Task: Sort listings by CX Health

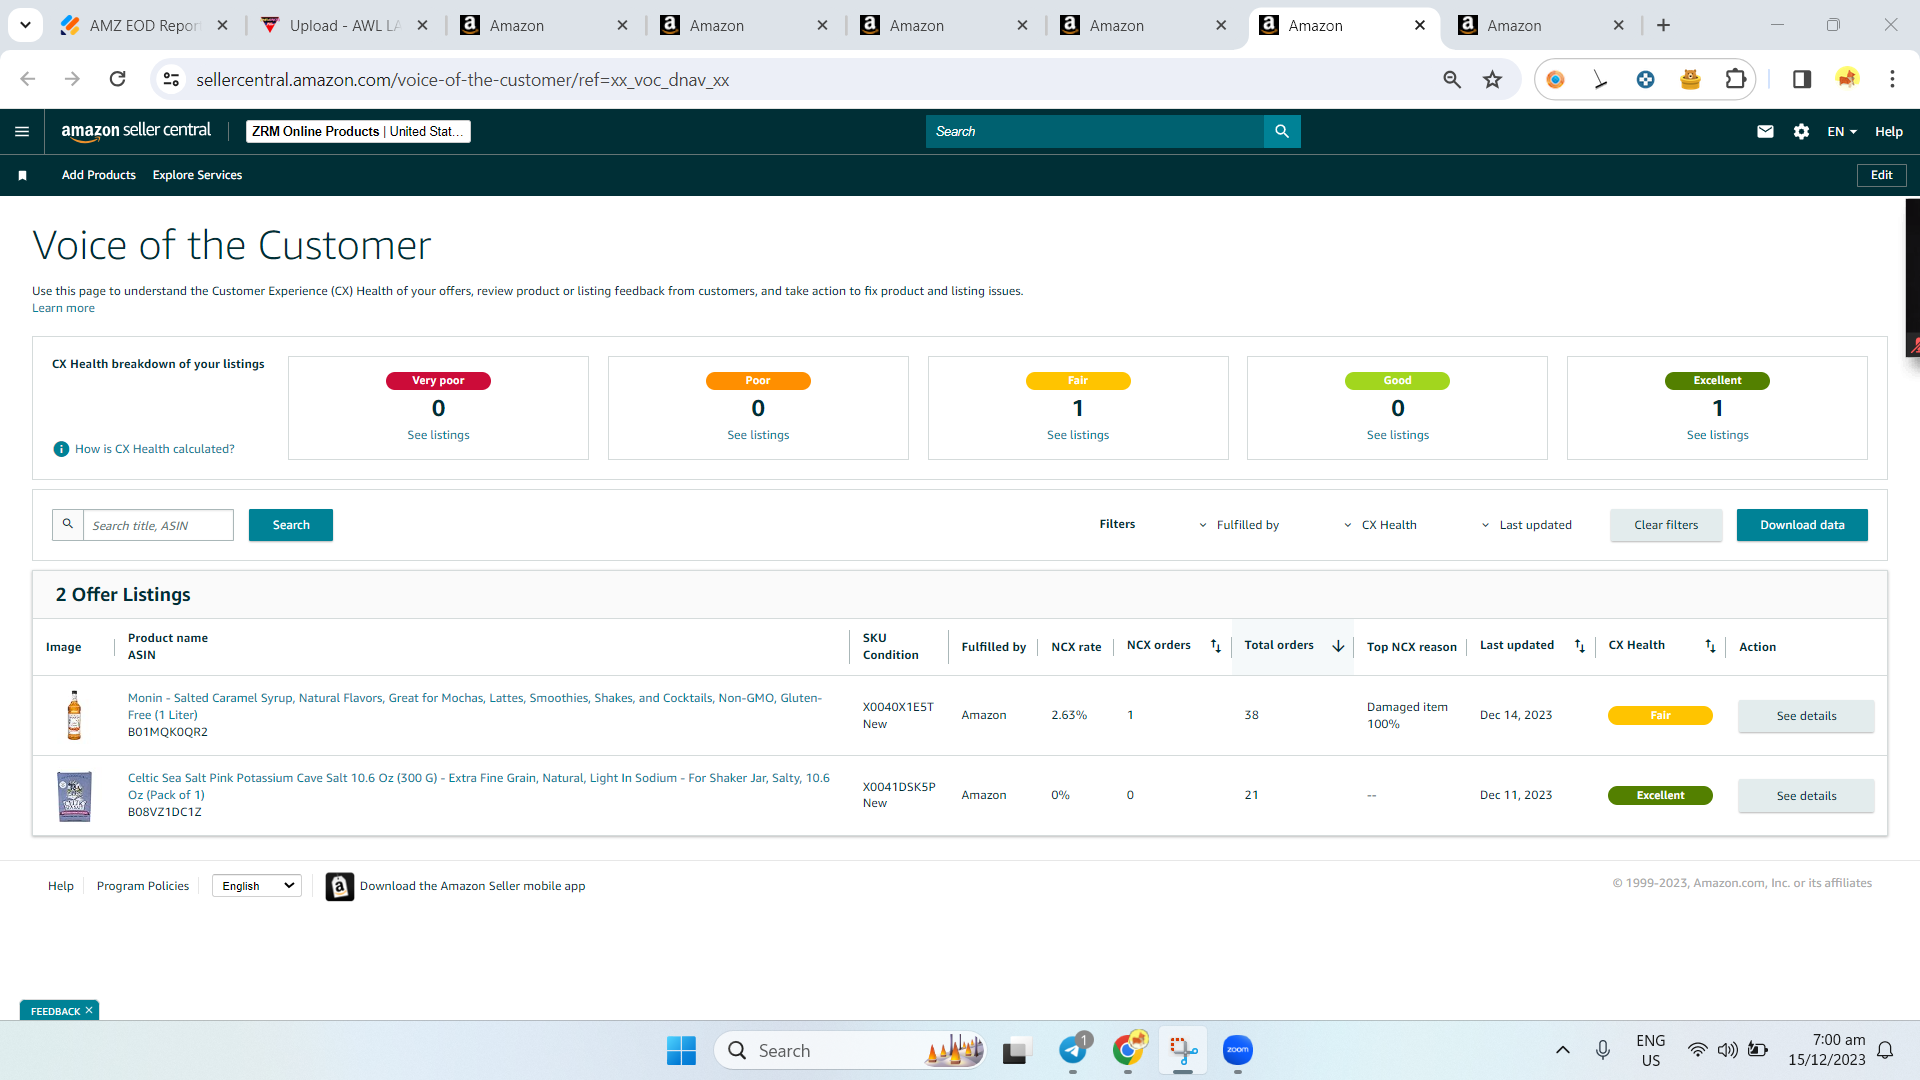Action: [x=1710, y=646]
